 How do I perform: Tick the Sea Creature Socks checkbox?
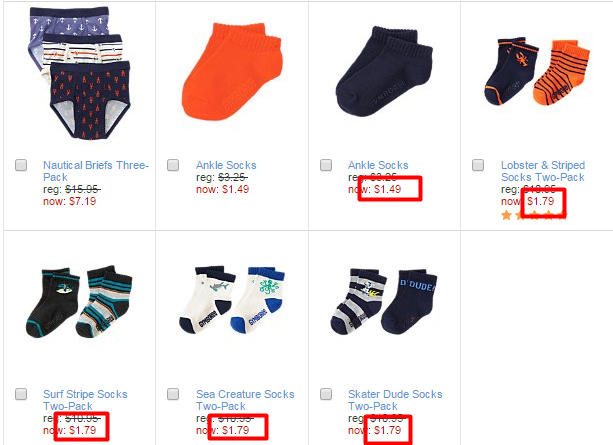[173, 394]
